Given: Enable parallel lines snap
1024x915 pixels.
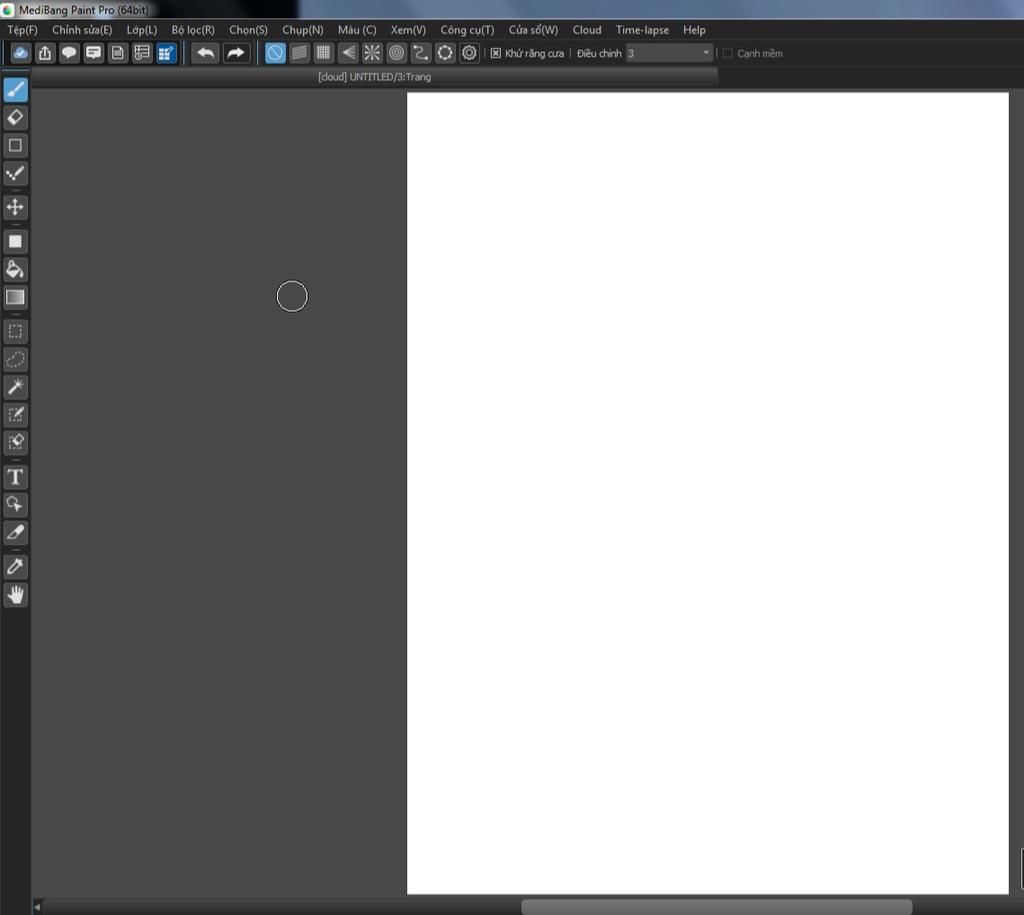Looking at the screenshot, I should click(x=299, y=53).
